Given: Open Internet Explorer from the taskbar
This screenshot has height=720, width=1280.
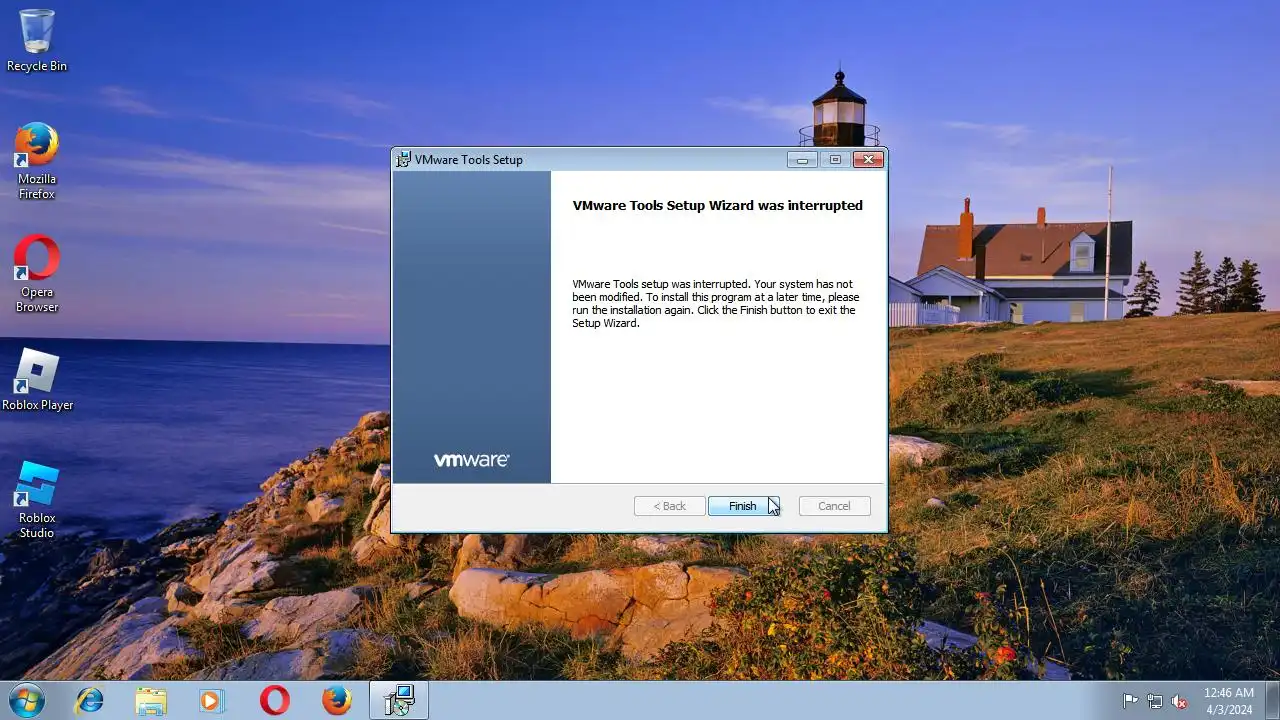Looking at the screenshot, I should pos(89,700).
